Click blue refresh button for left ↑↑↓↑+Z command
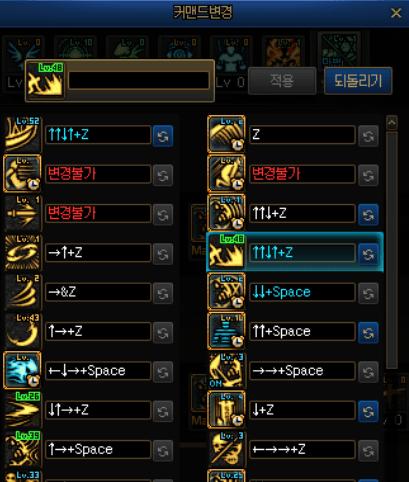 [x=163, y=136]
